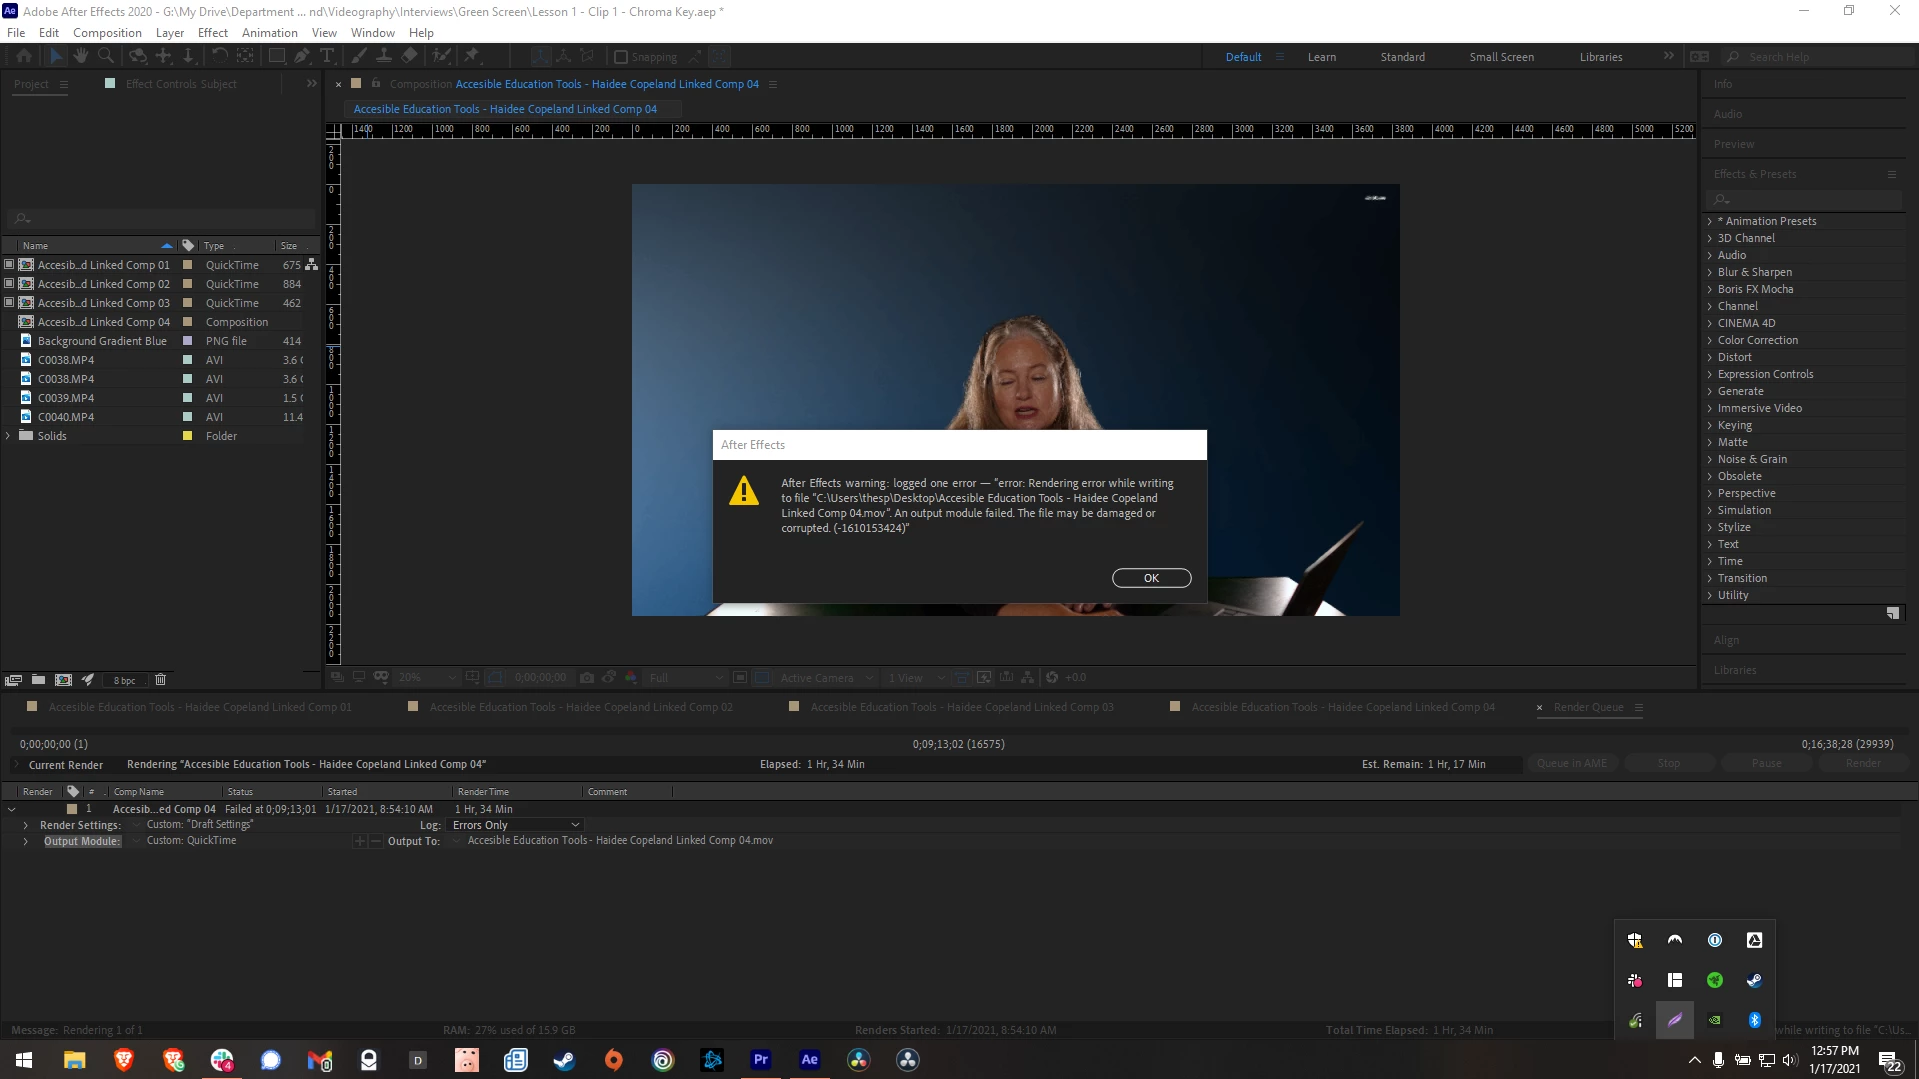Screen dimensions: 1919x1079
Task: Toggle the composition viewer lock icon
Action: point(376,84)
